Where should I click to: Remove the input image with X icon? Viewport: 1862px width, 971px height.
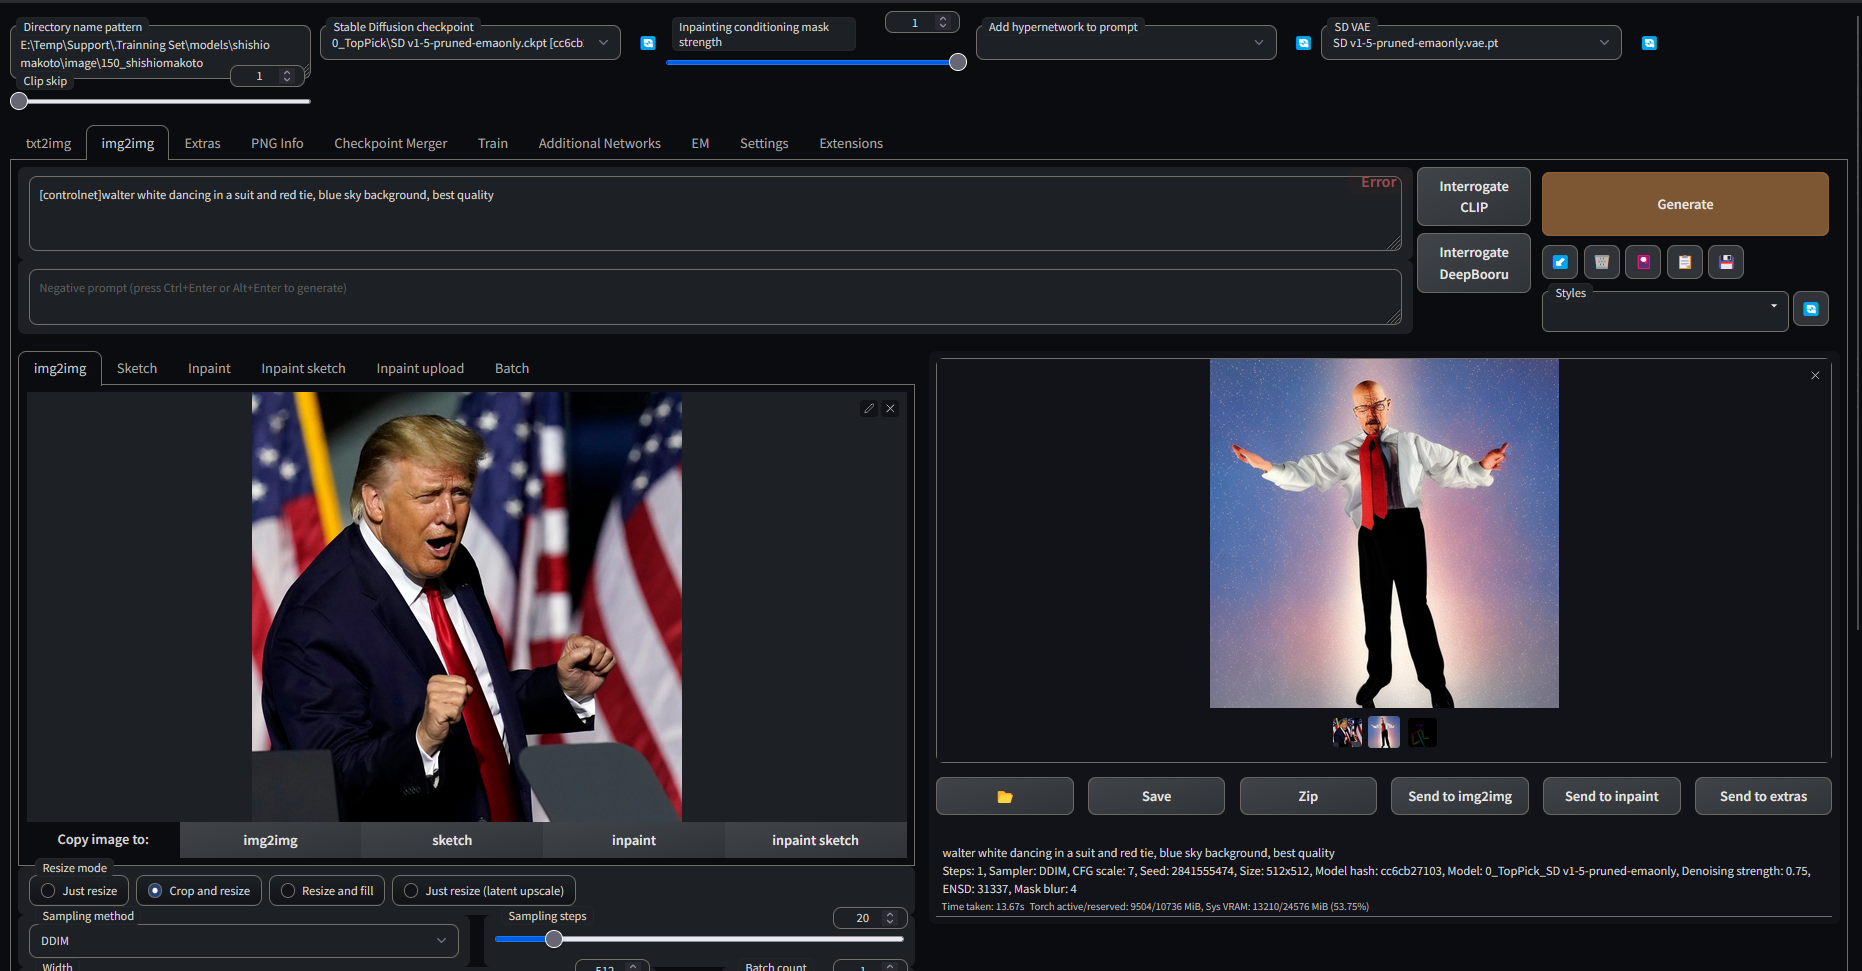click(890, 408)
